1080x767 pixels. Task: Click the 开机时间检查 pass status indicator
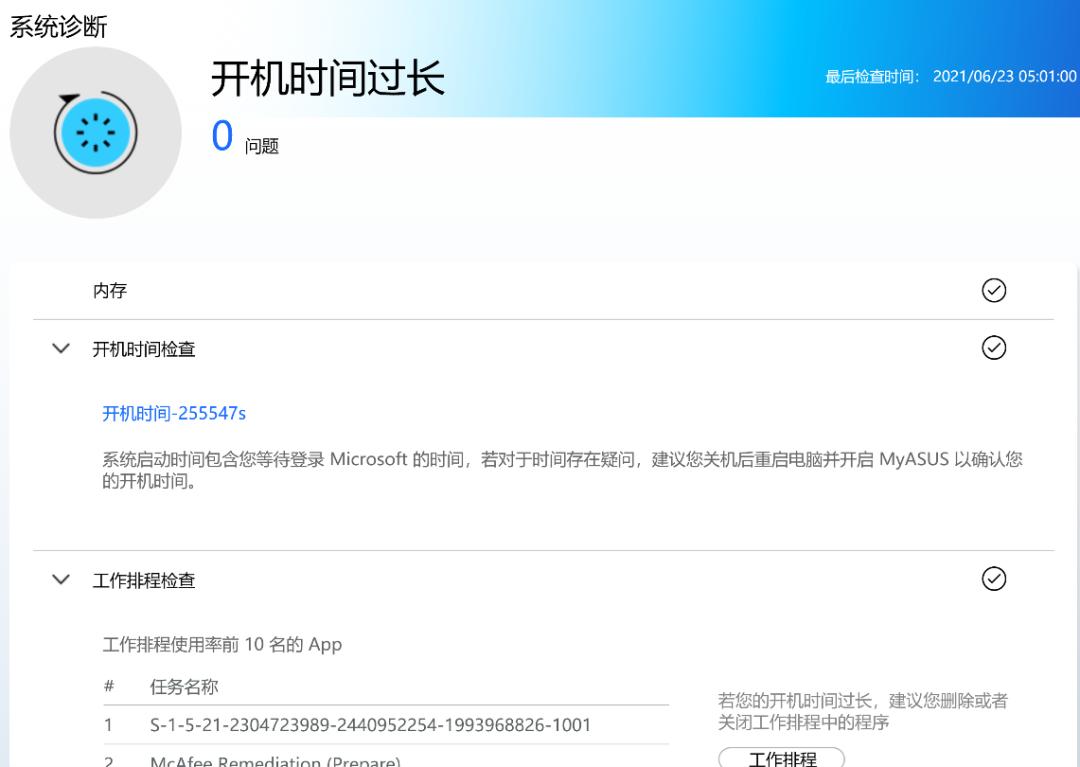coord(993,348)
